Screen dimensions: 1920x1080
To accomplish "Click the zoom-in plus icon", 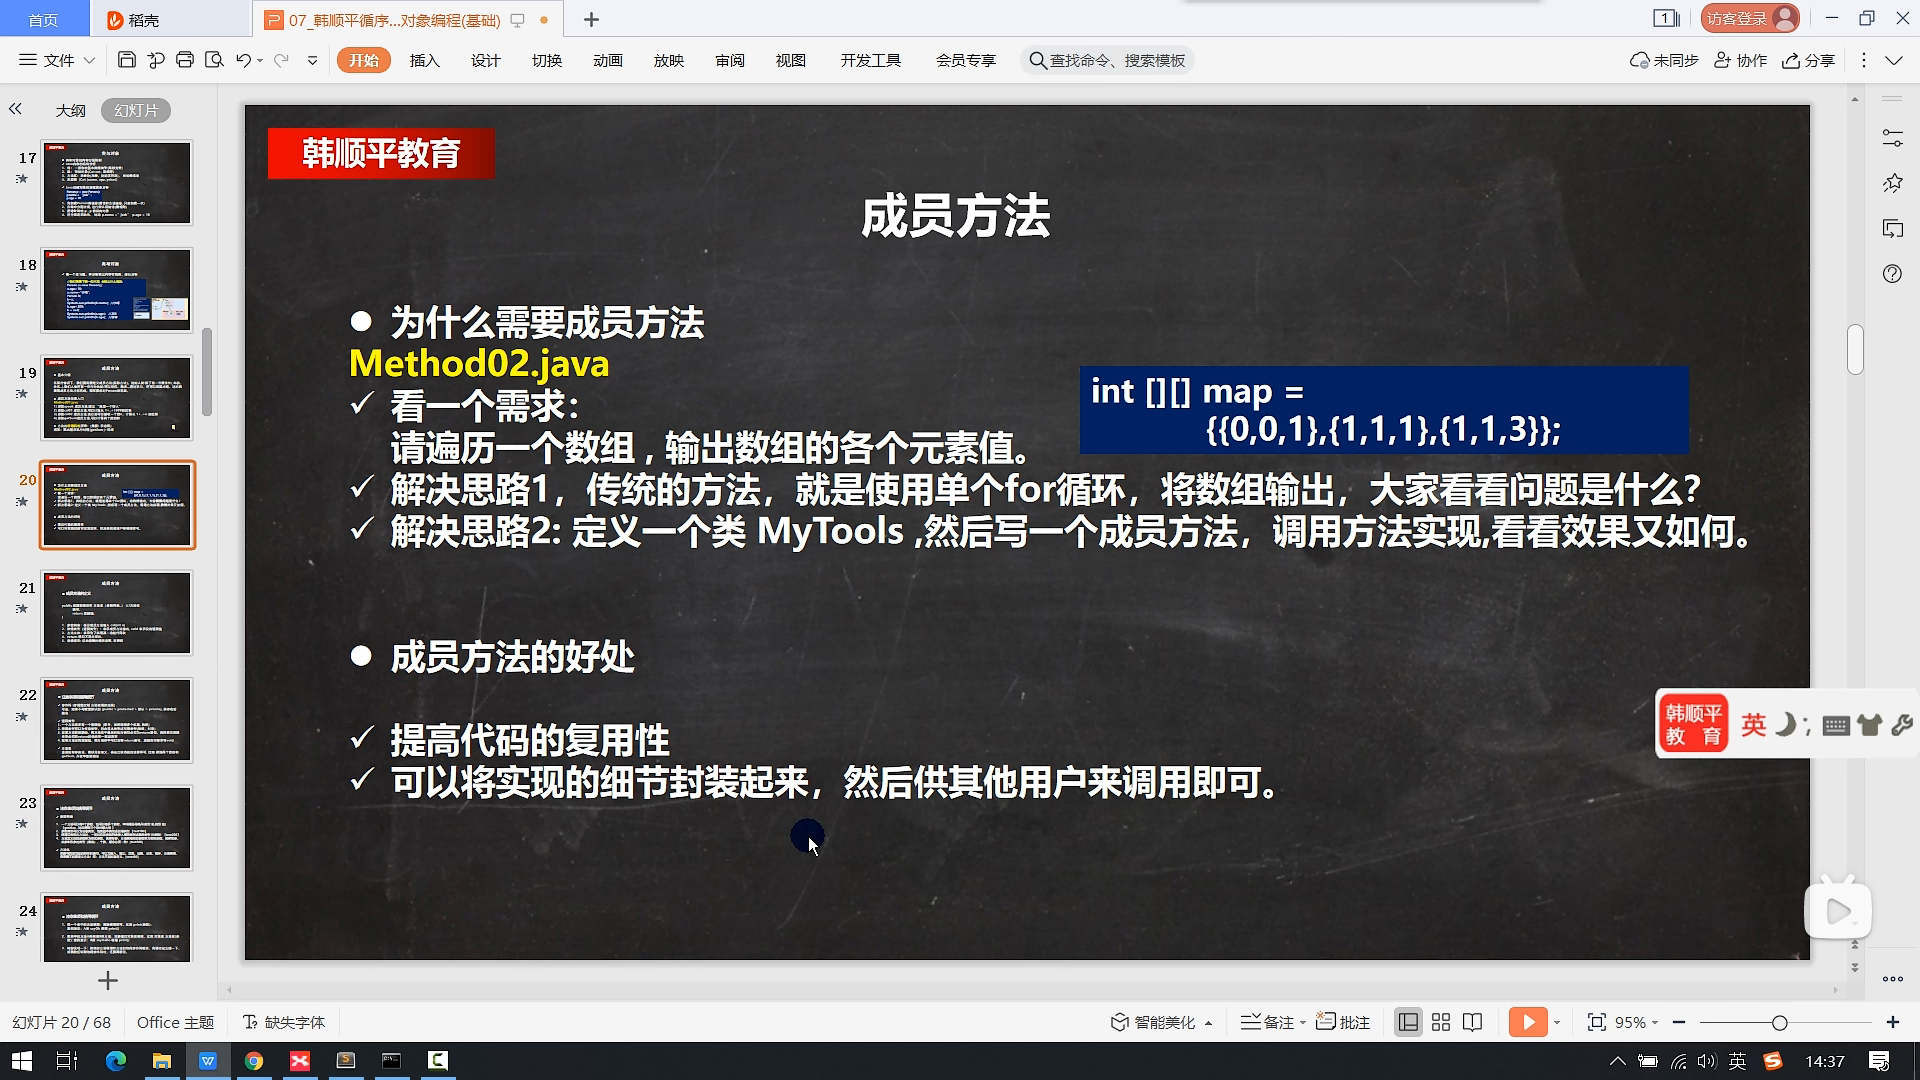I will click(1892, 1022).
